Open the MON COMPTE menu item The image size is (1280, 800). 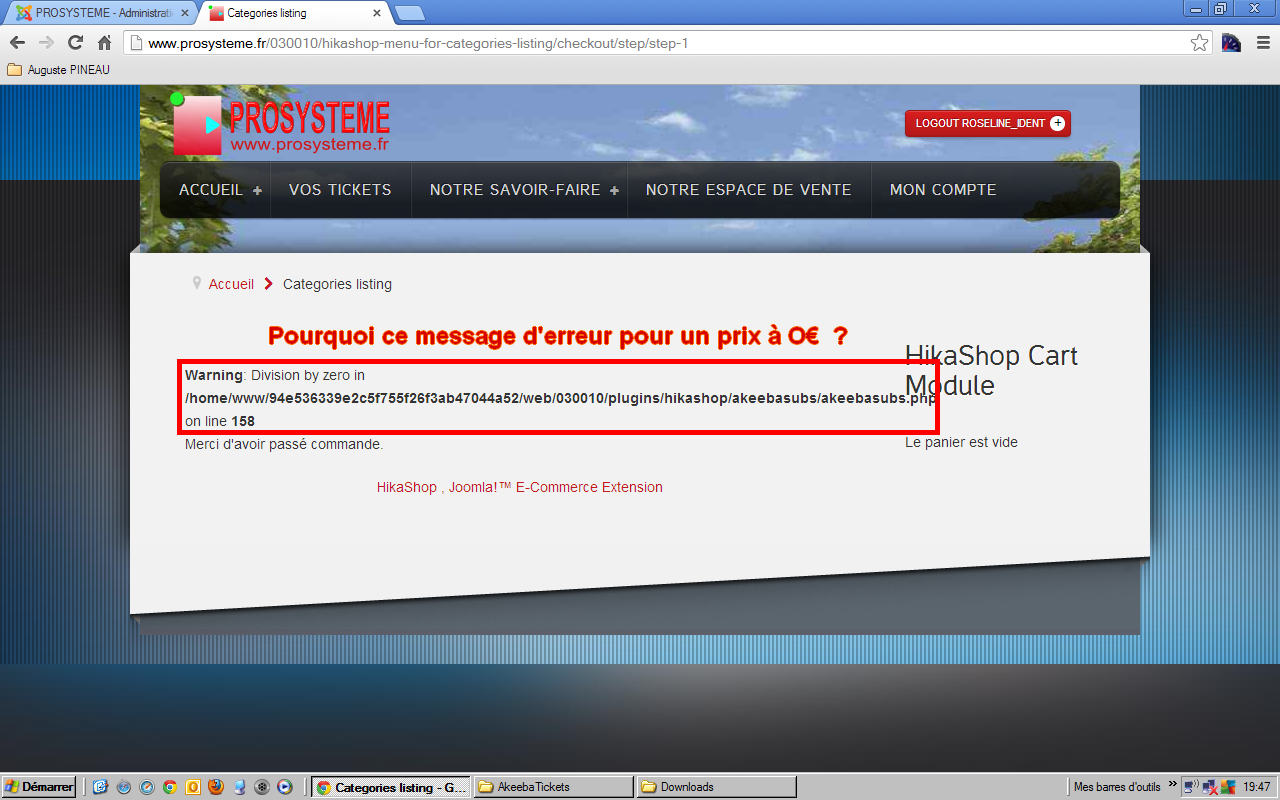[943, 190]
